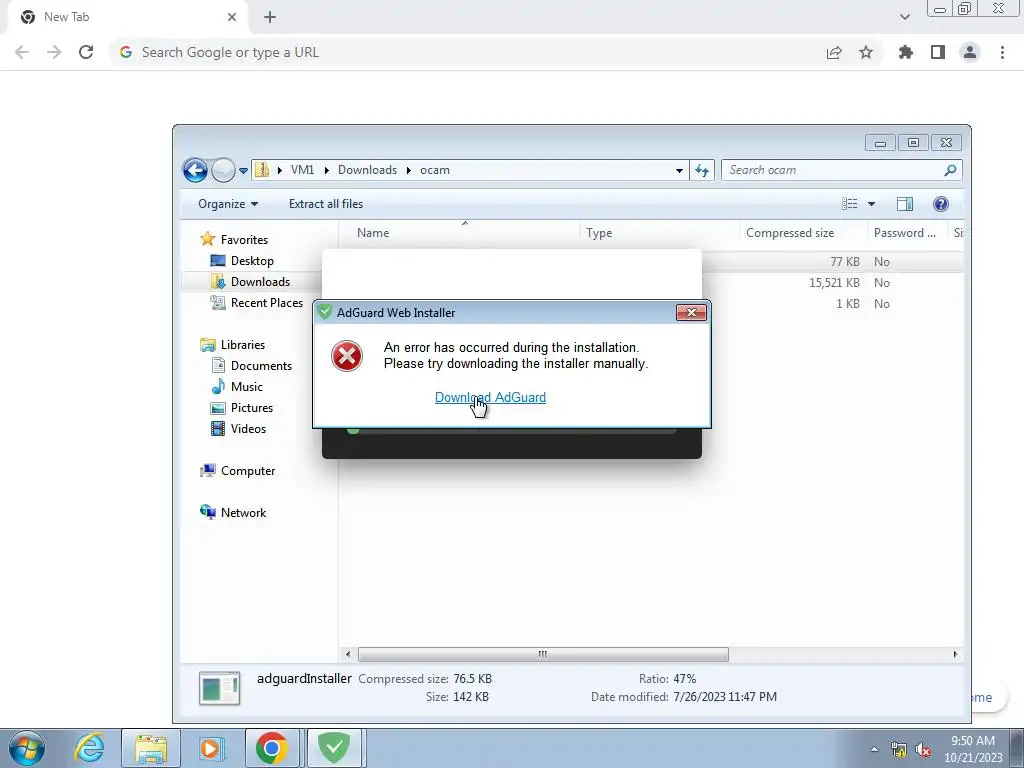1024x768 pixels.
Task: Switch to Chrome in taskbar
Action: pyautogui.click(x=272, y=748)
